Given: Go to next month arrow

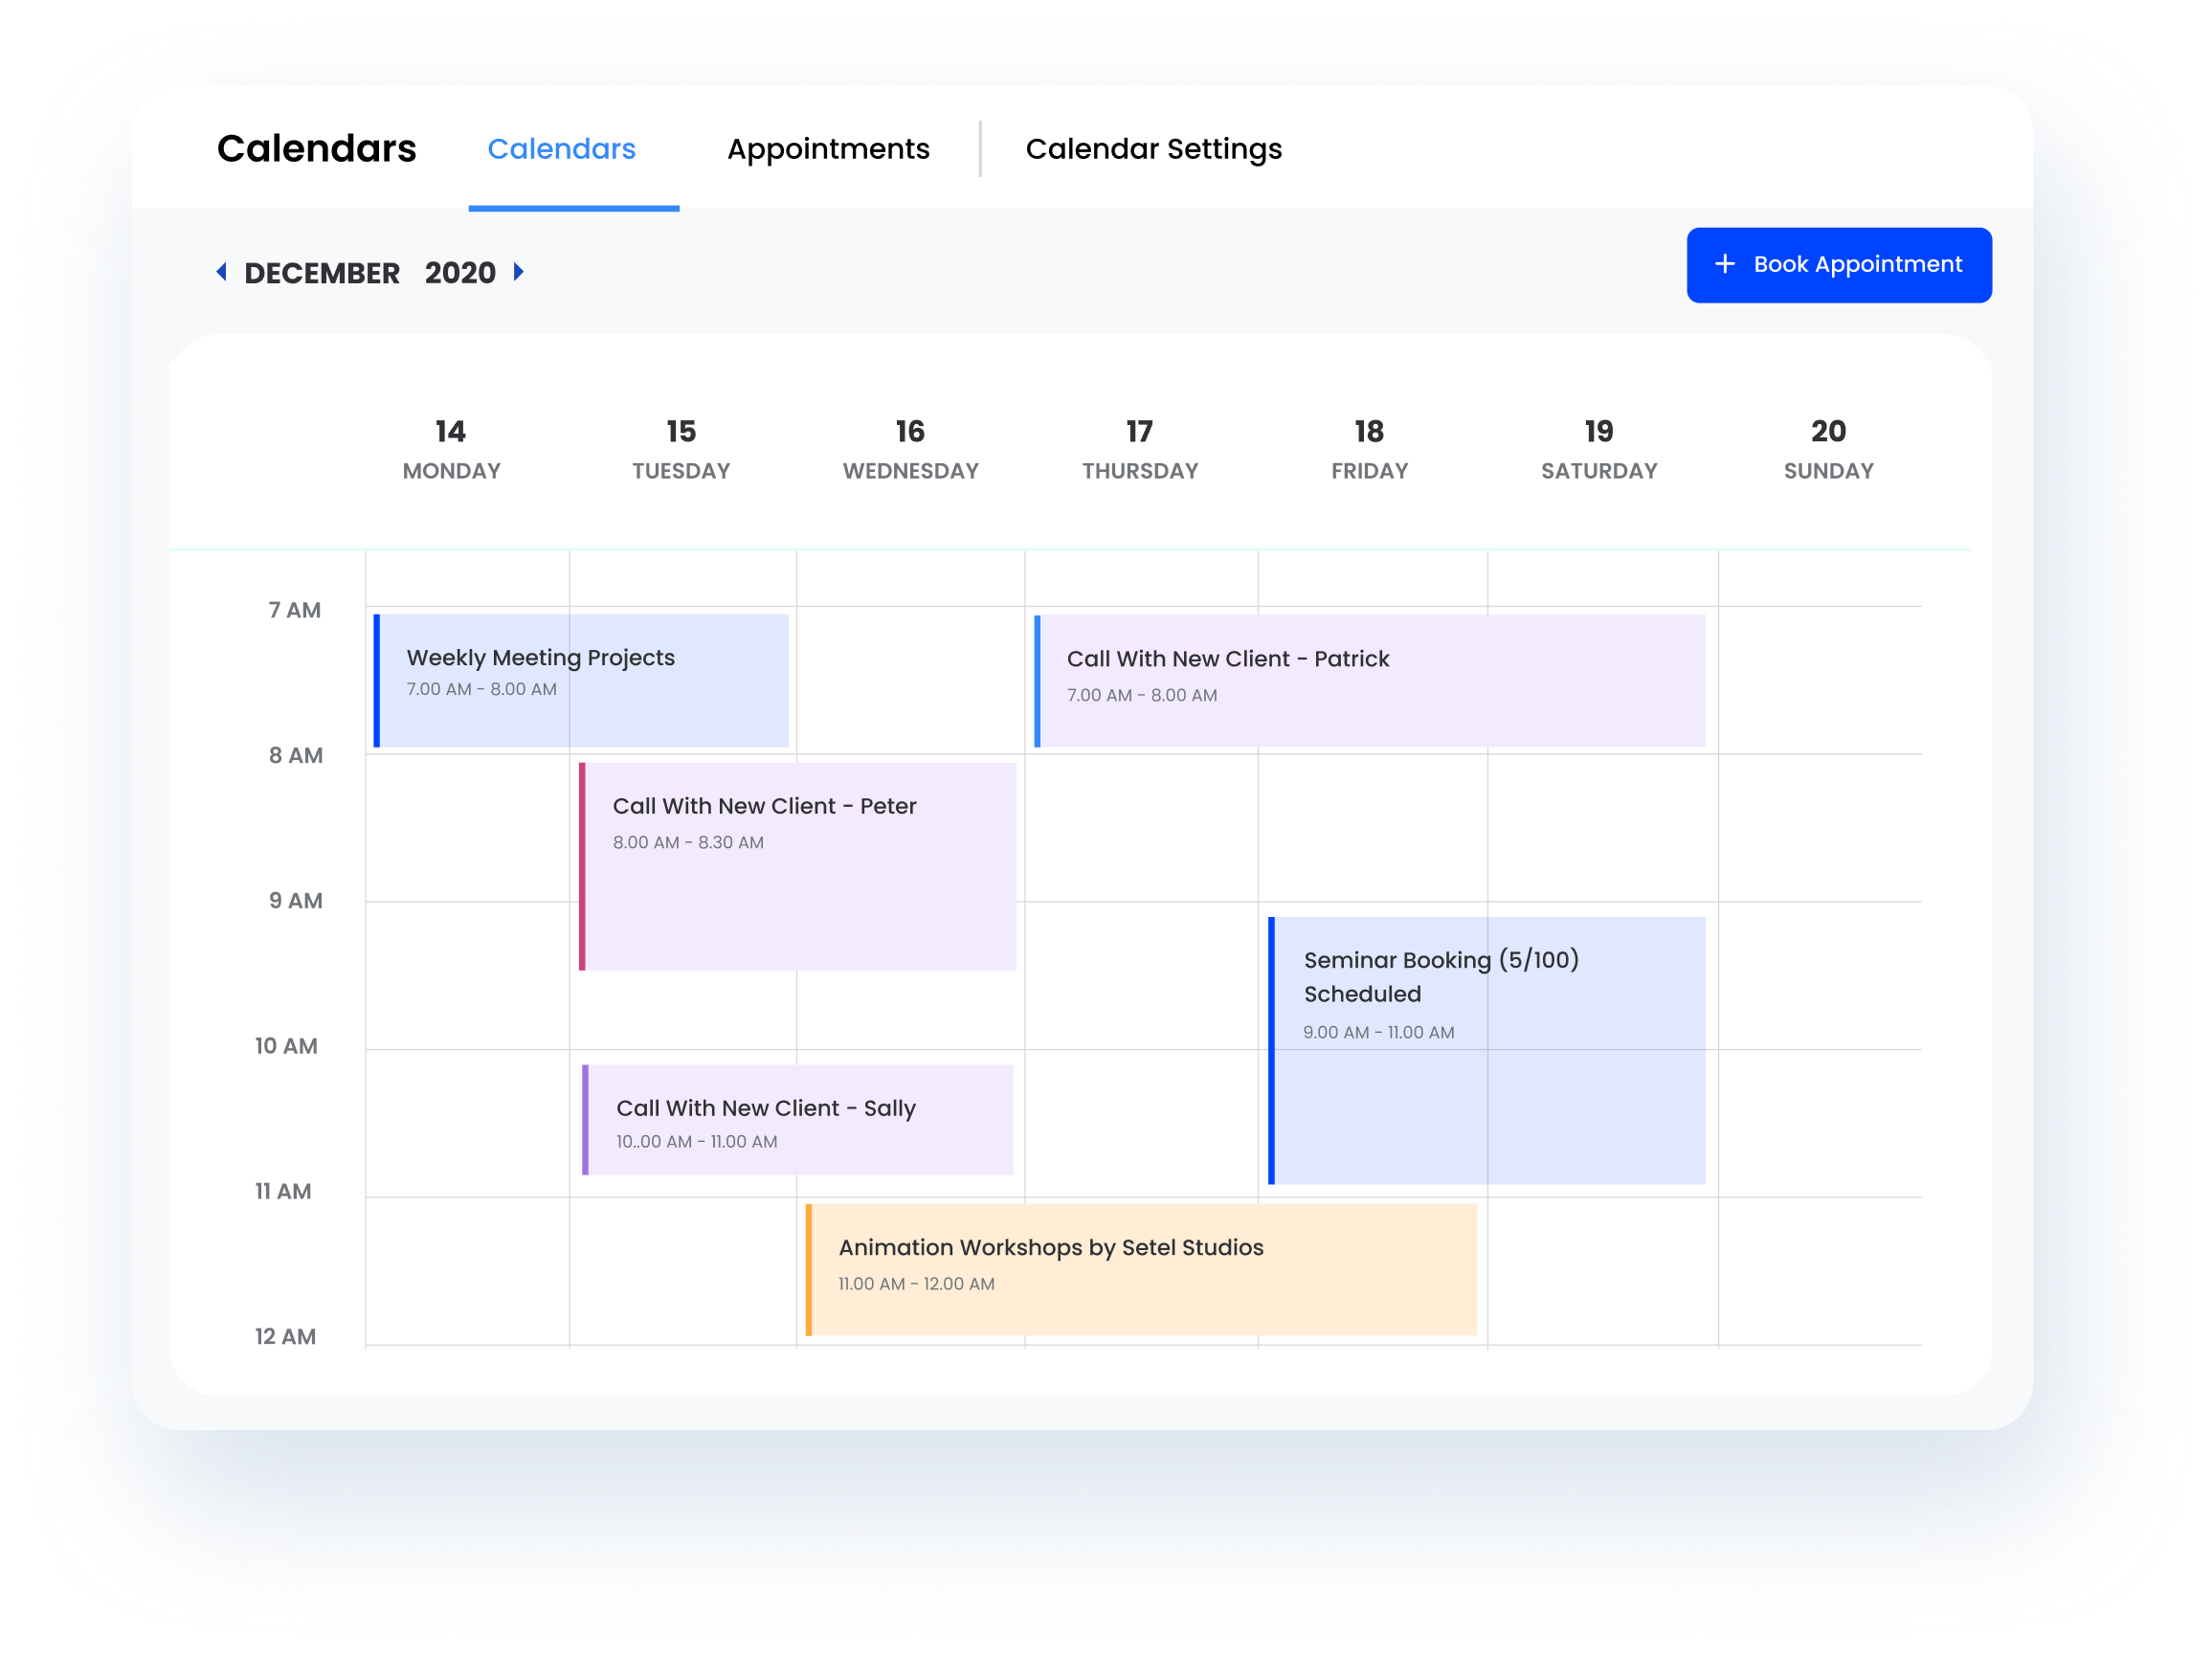Looking at the screenshot, I should click(x=518, y=272).
